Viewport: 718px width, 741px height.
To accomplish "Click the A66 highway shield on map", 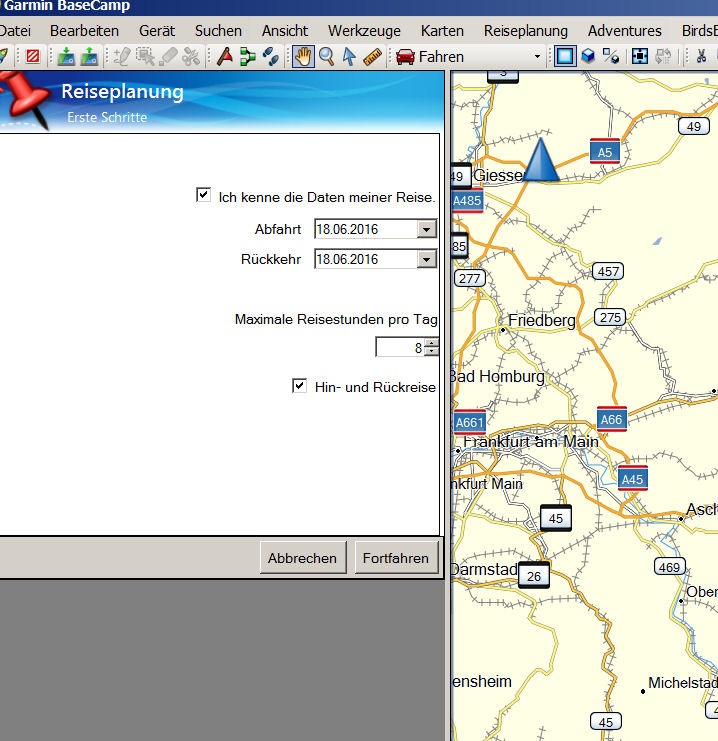I will (612, 419).
